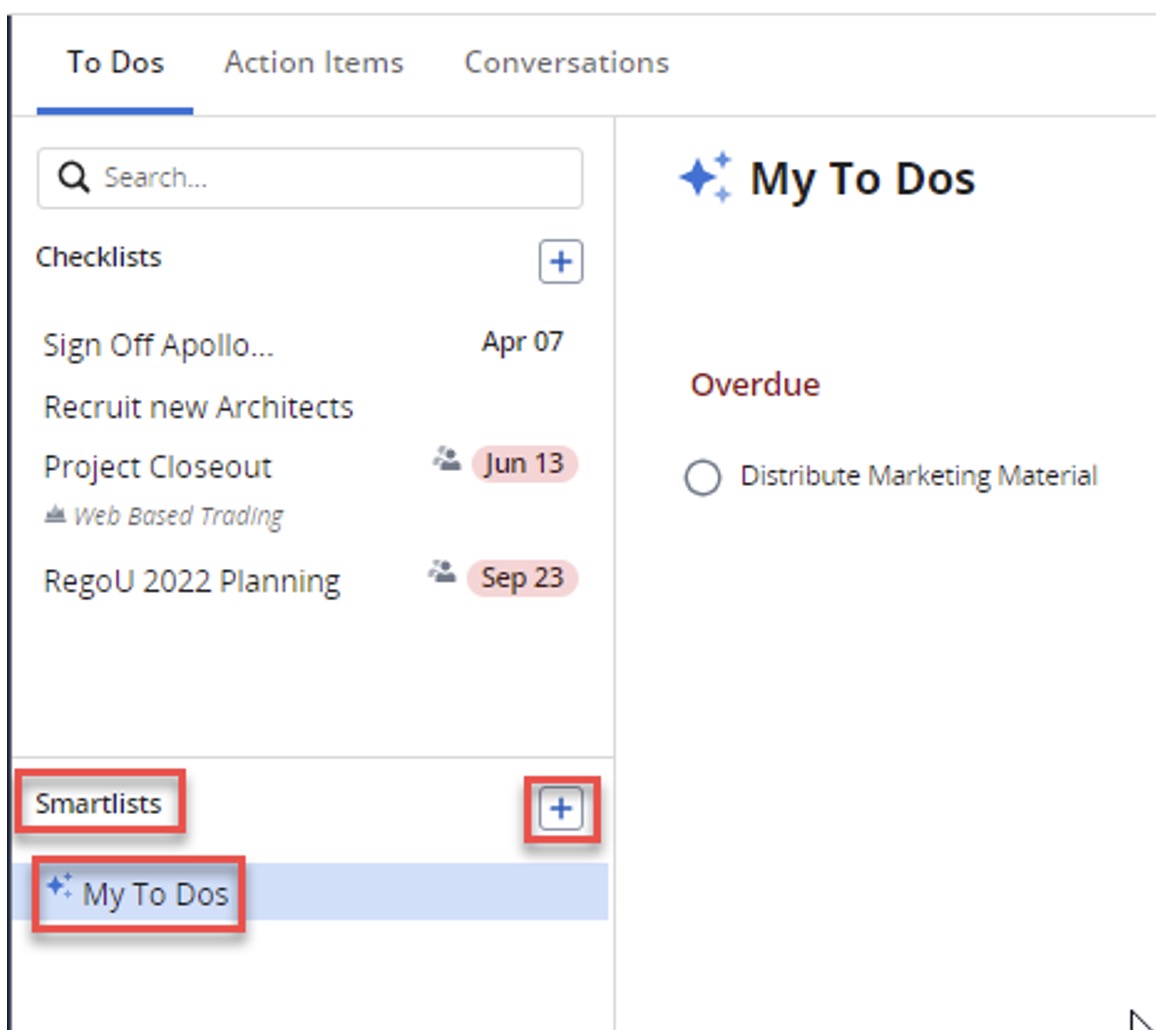Open the Distribute Marketing Material to-do

tap(919, 476)
